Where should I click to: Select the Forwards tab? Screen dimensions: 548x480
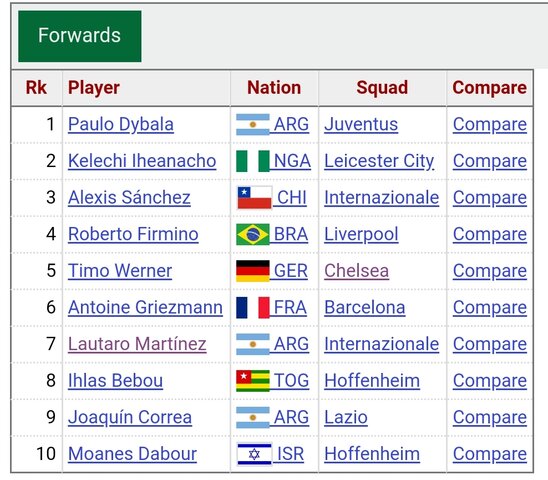point(80,36)
